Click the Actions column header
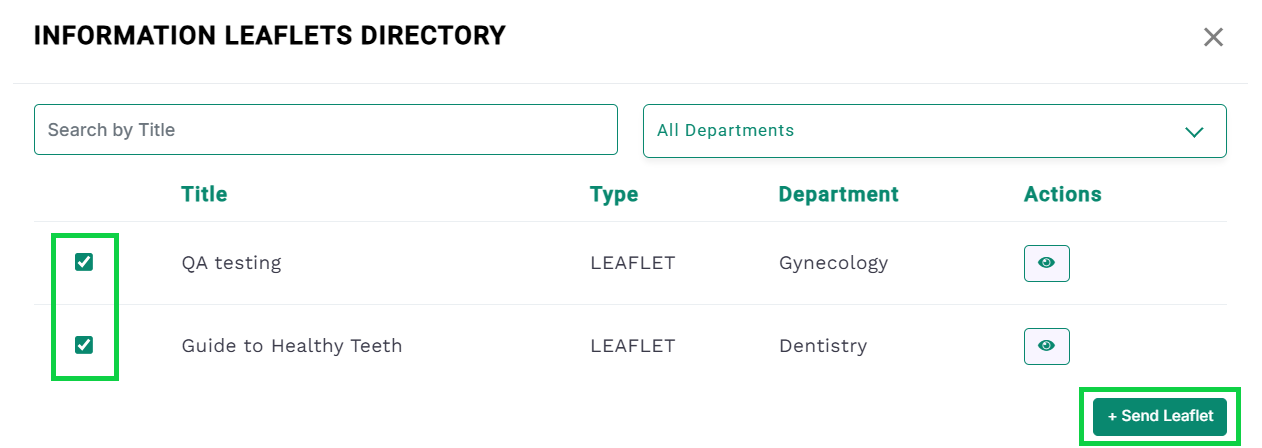 pos(1062,194)
